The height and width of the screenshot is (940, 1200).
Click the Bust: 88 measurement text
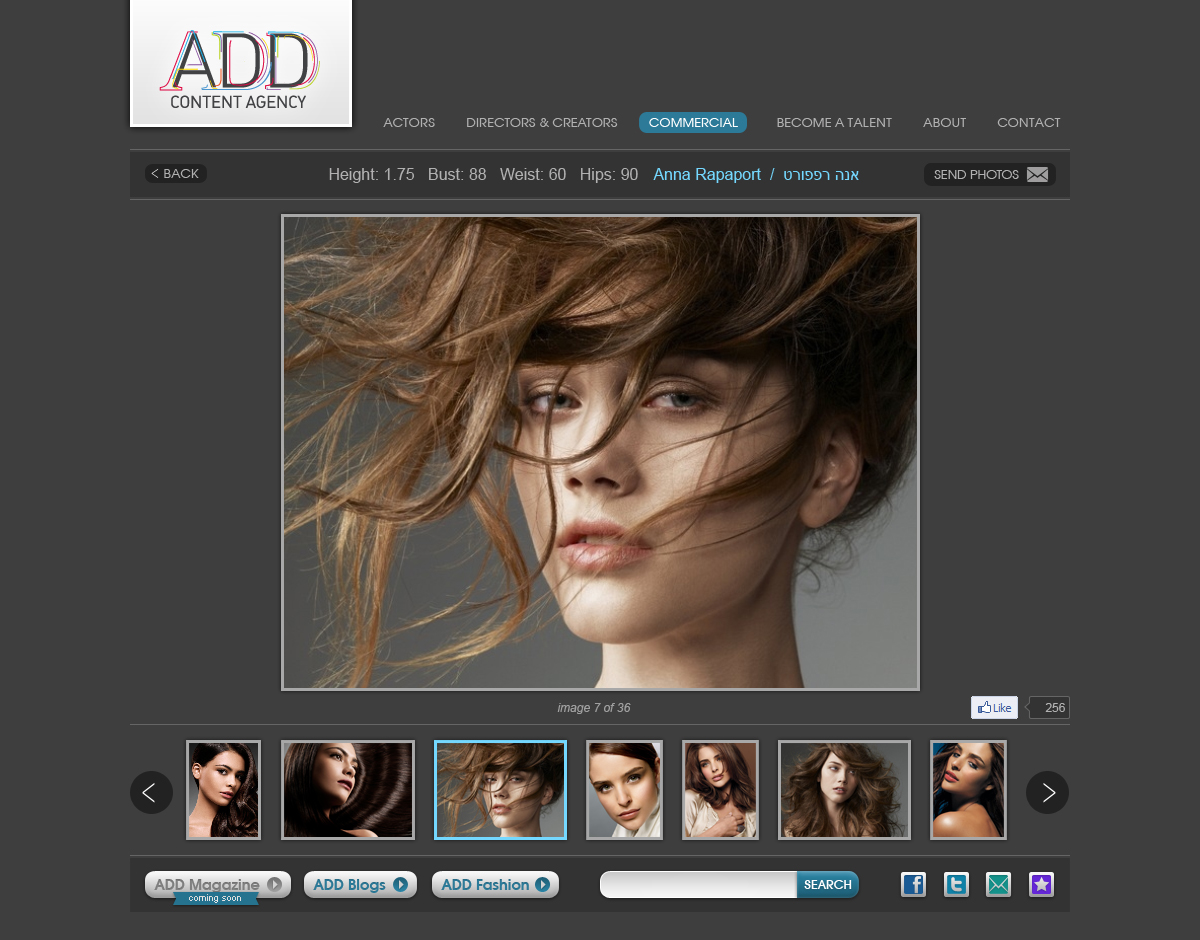457,175
